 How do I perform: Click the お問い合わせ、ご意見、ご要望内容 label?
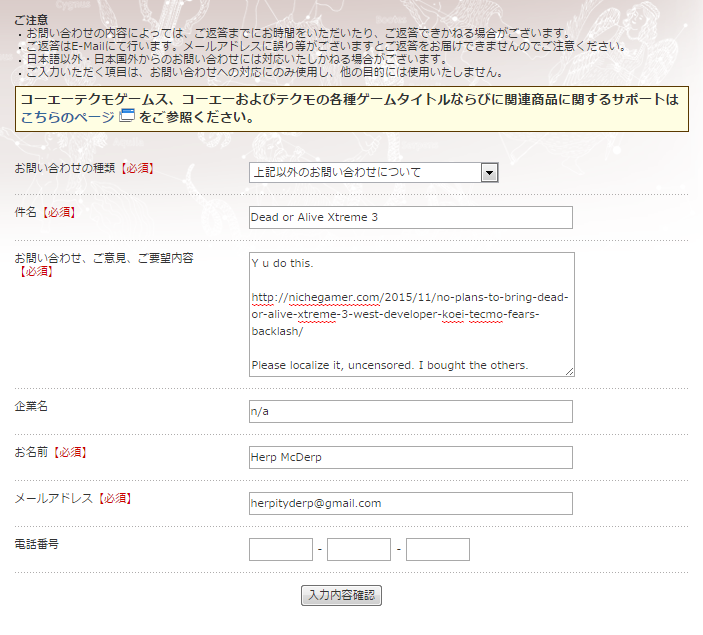click(104, 258)
